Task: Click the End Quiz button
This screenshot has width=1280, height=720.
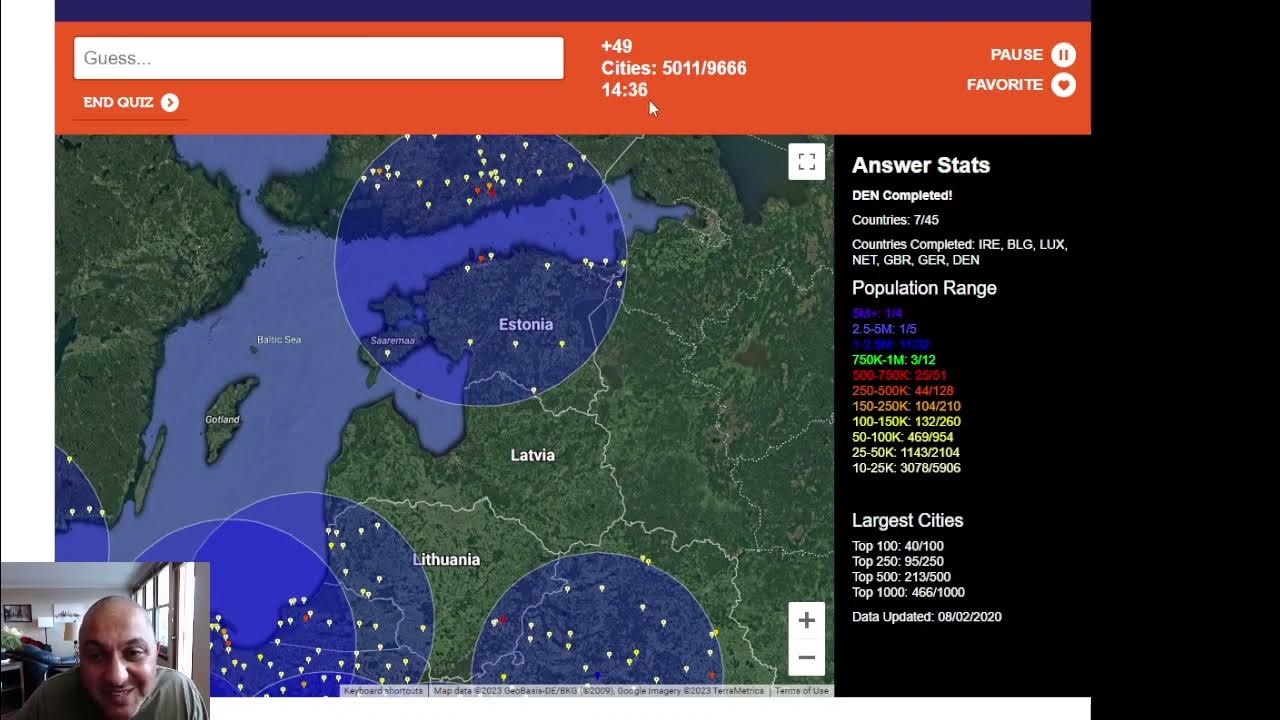Action: tap(131, 102)
